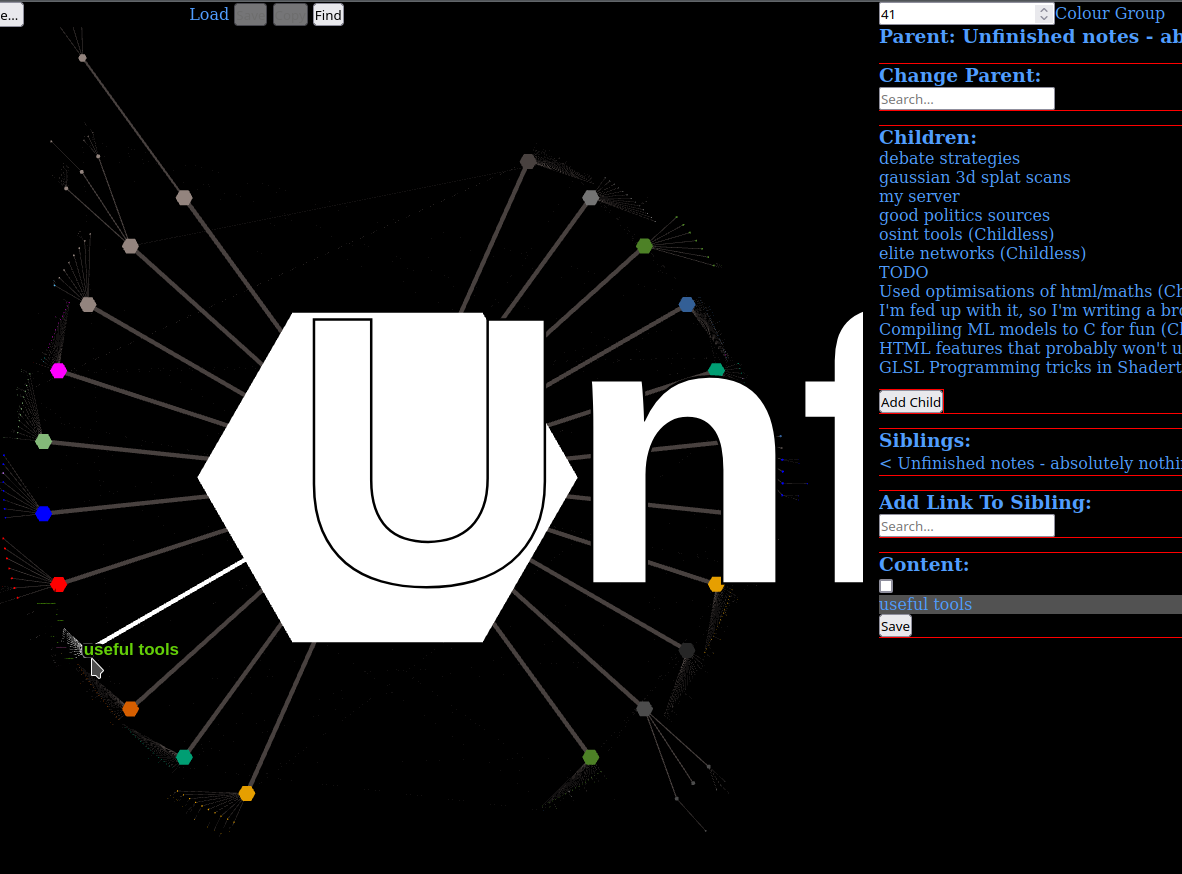Increment the Colour Group number stepper
Viewport: 1182px width, 874px height.
click(1044, 9)
